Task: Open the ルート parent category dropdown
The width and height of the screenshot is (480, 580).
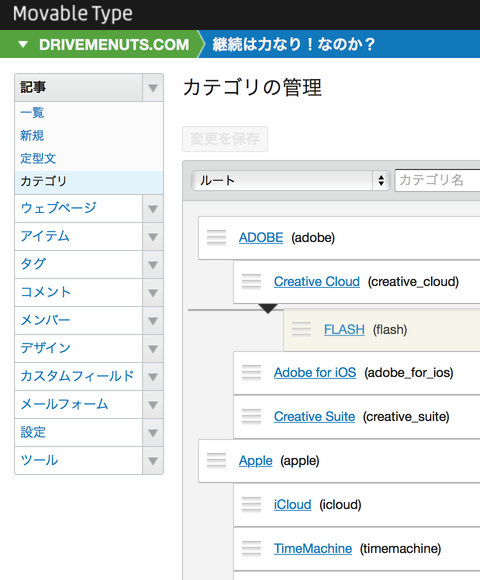Action: tap(291, 181)
